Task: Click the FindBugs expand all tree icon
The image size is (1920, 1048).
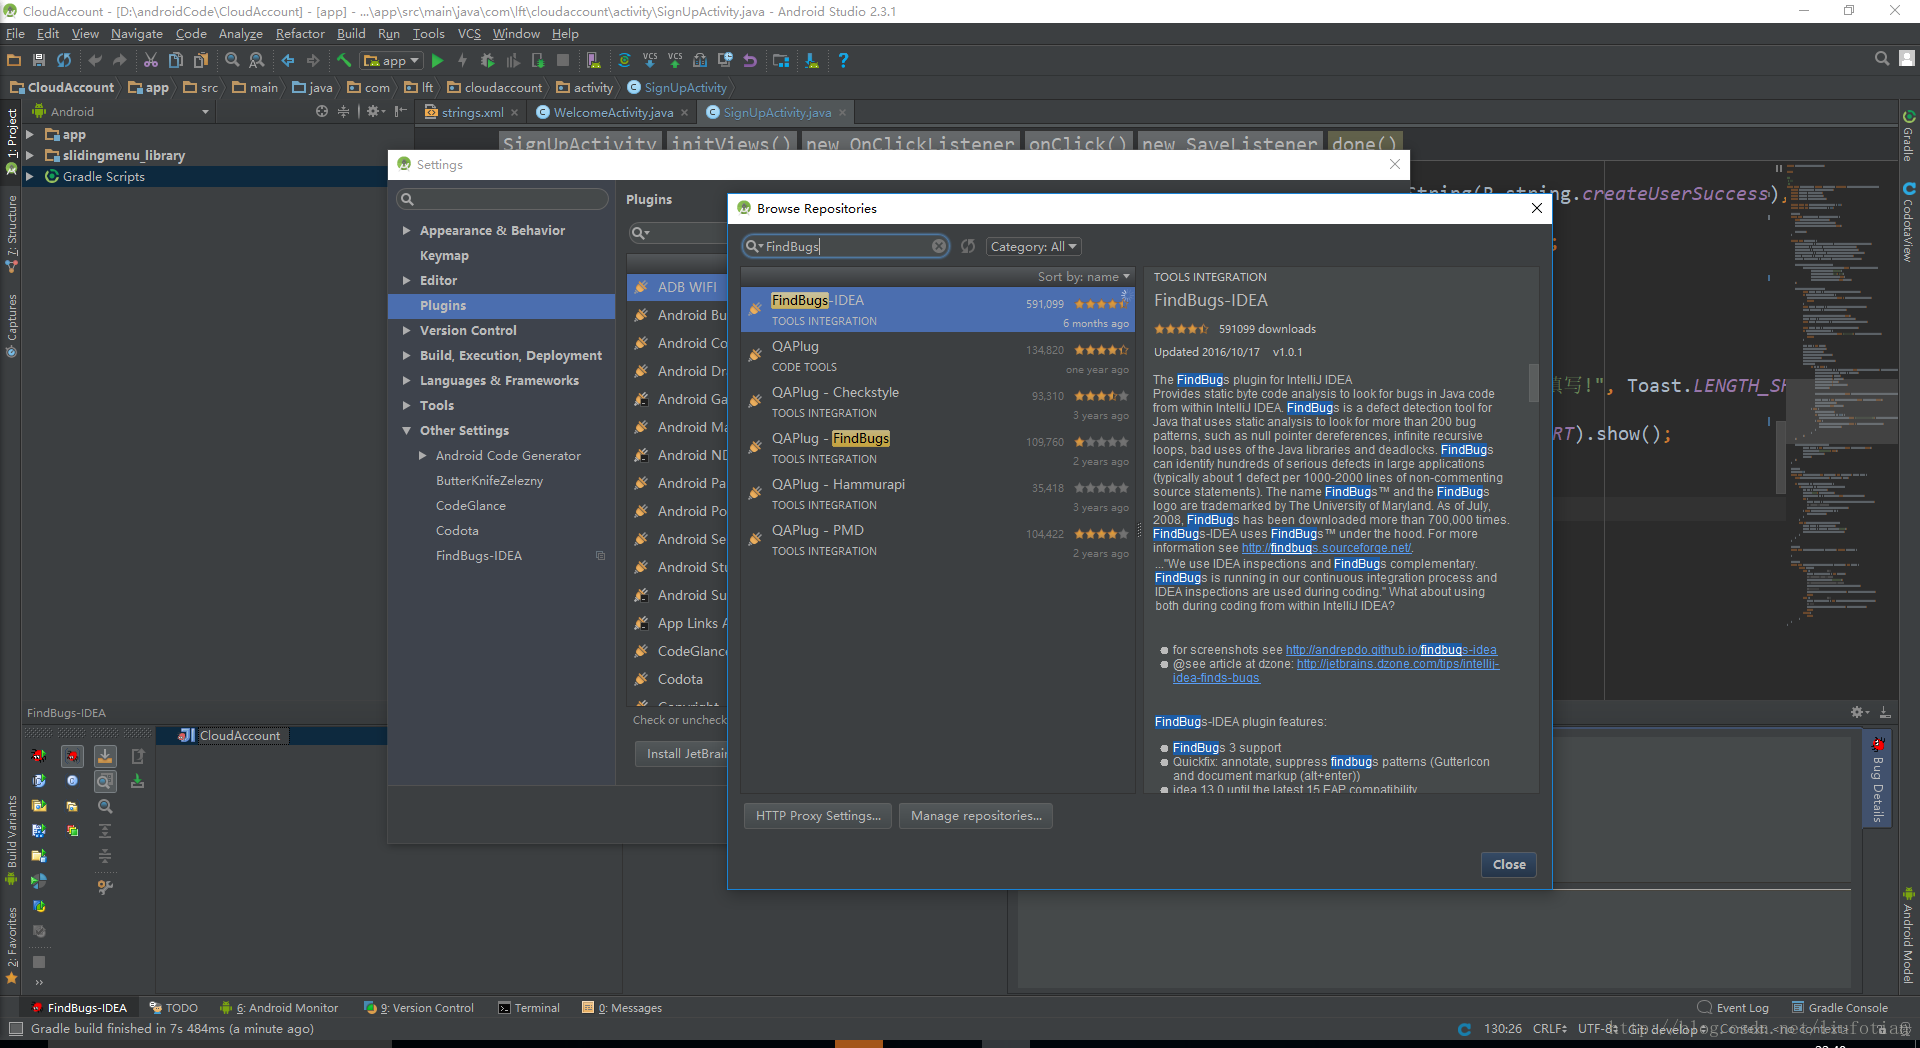Action: pos(105,831)
